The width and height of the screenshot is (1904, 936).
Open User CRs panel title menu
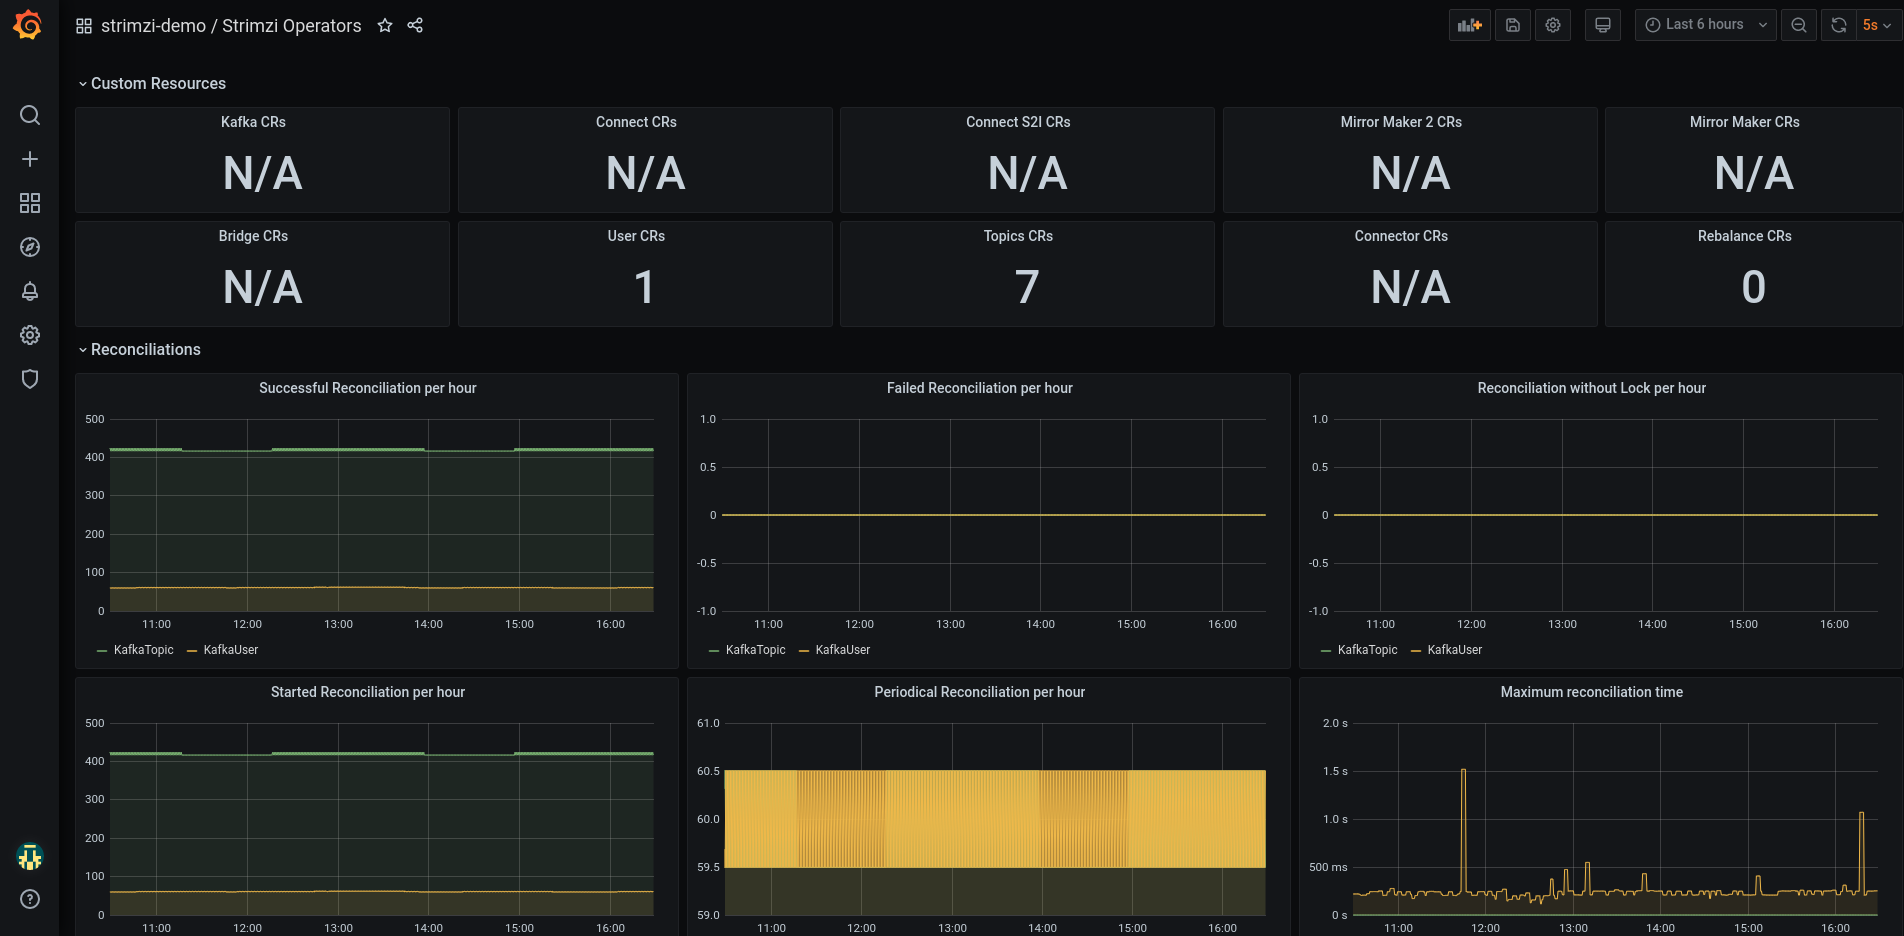(636, 236)
